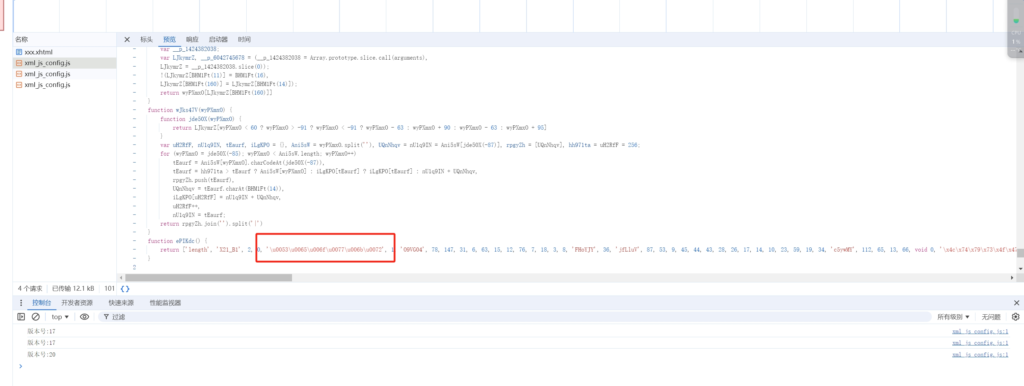The image size is (1024, 386).
Task: Click the function ePIXdc code line
Action: click(177, 241)
